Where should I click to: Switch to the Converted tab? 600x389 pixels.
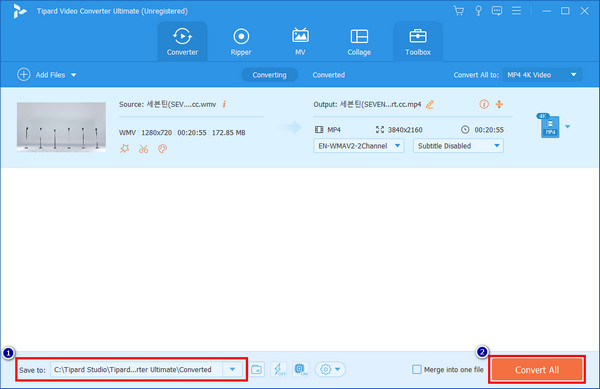(x=328, y=75)
